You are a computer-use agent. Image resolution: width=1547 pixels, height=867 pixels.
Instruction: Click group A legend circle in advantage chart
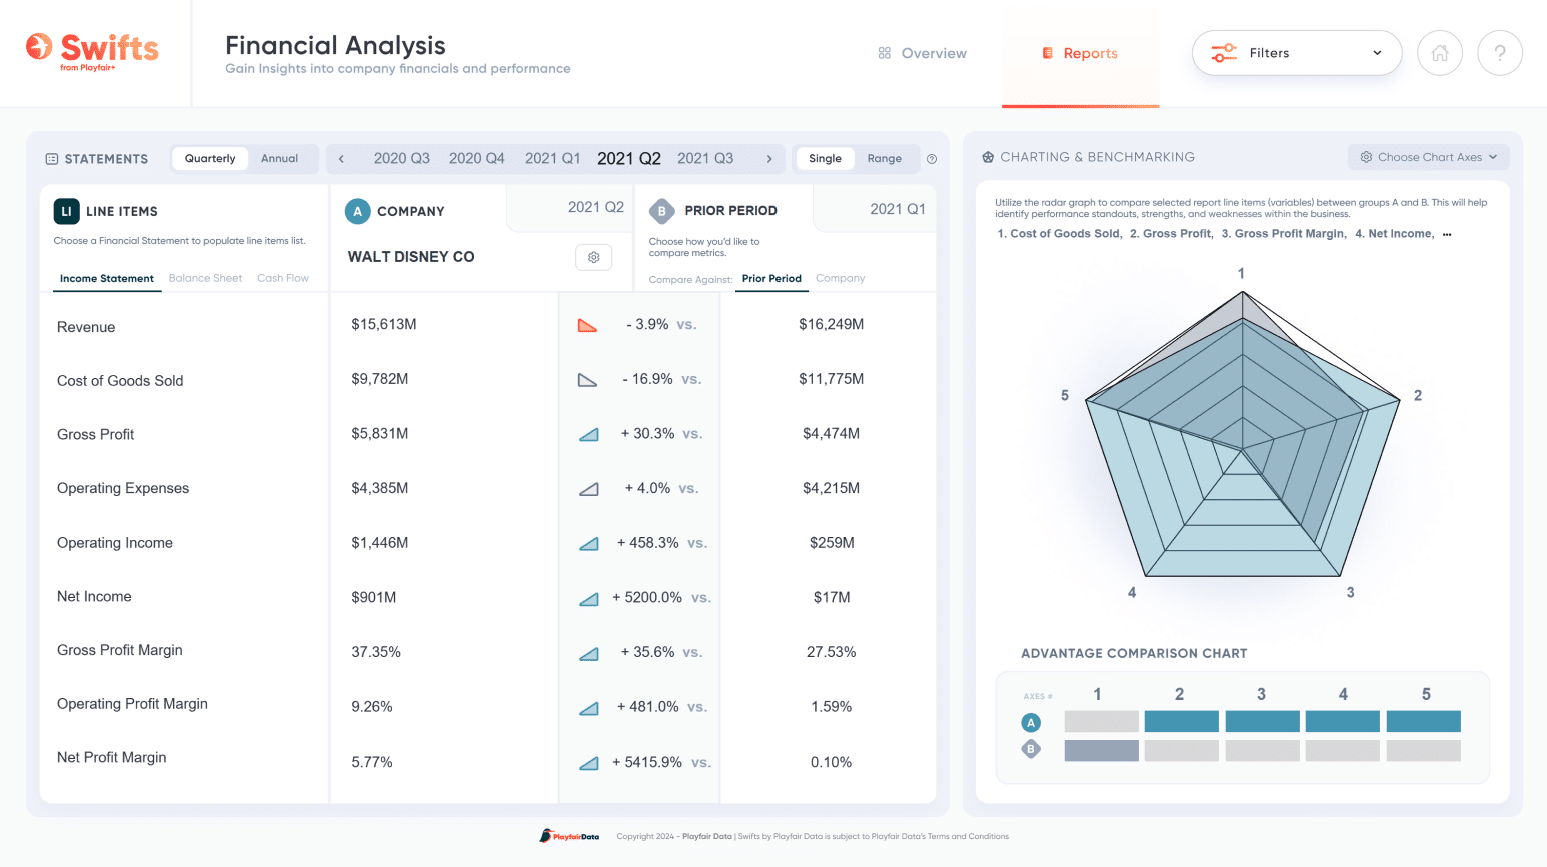1031,722
